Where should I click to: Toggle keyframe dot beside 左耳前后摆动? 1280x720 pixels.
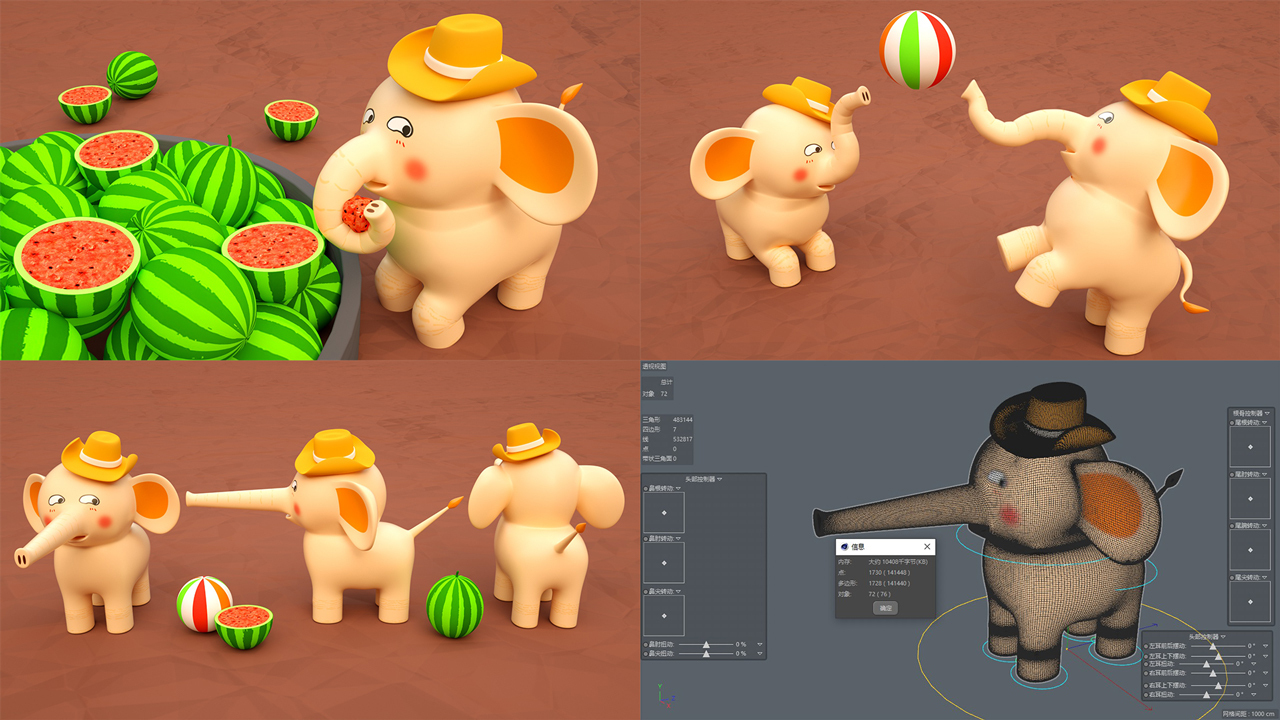(1146, 646)
